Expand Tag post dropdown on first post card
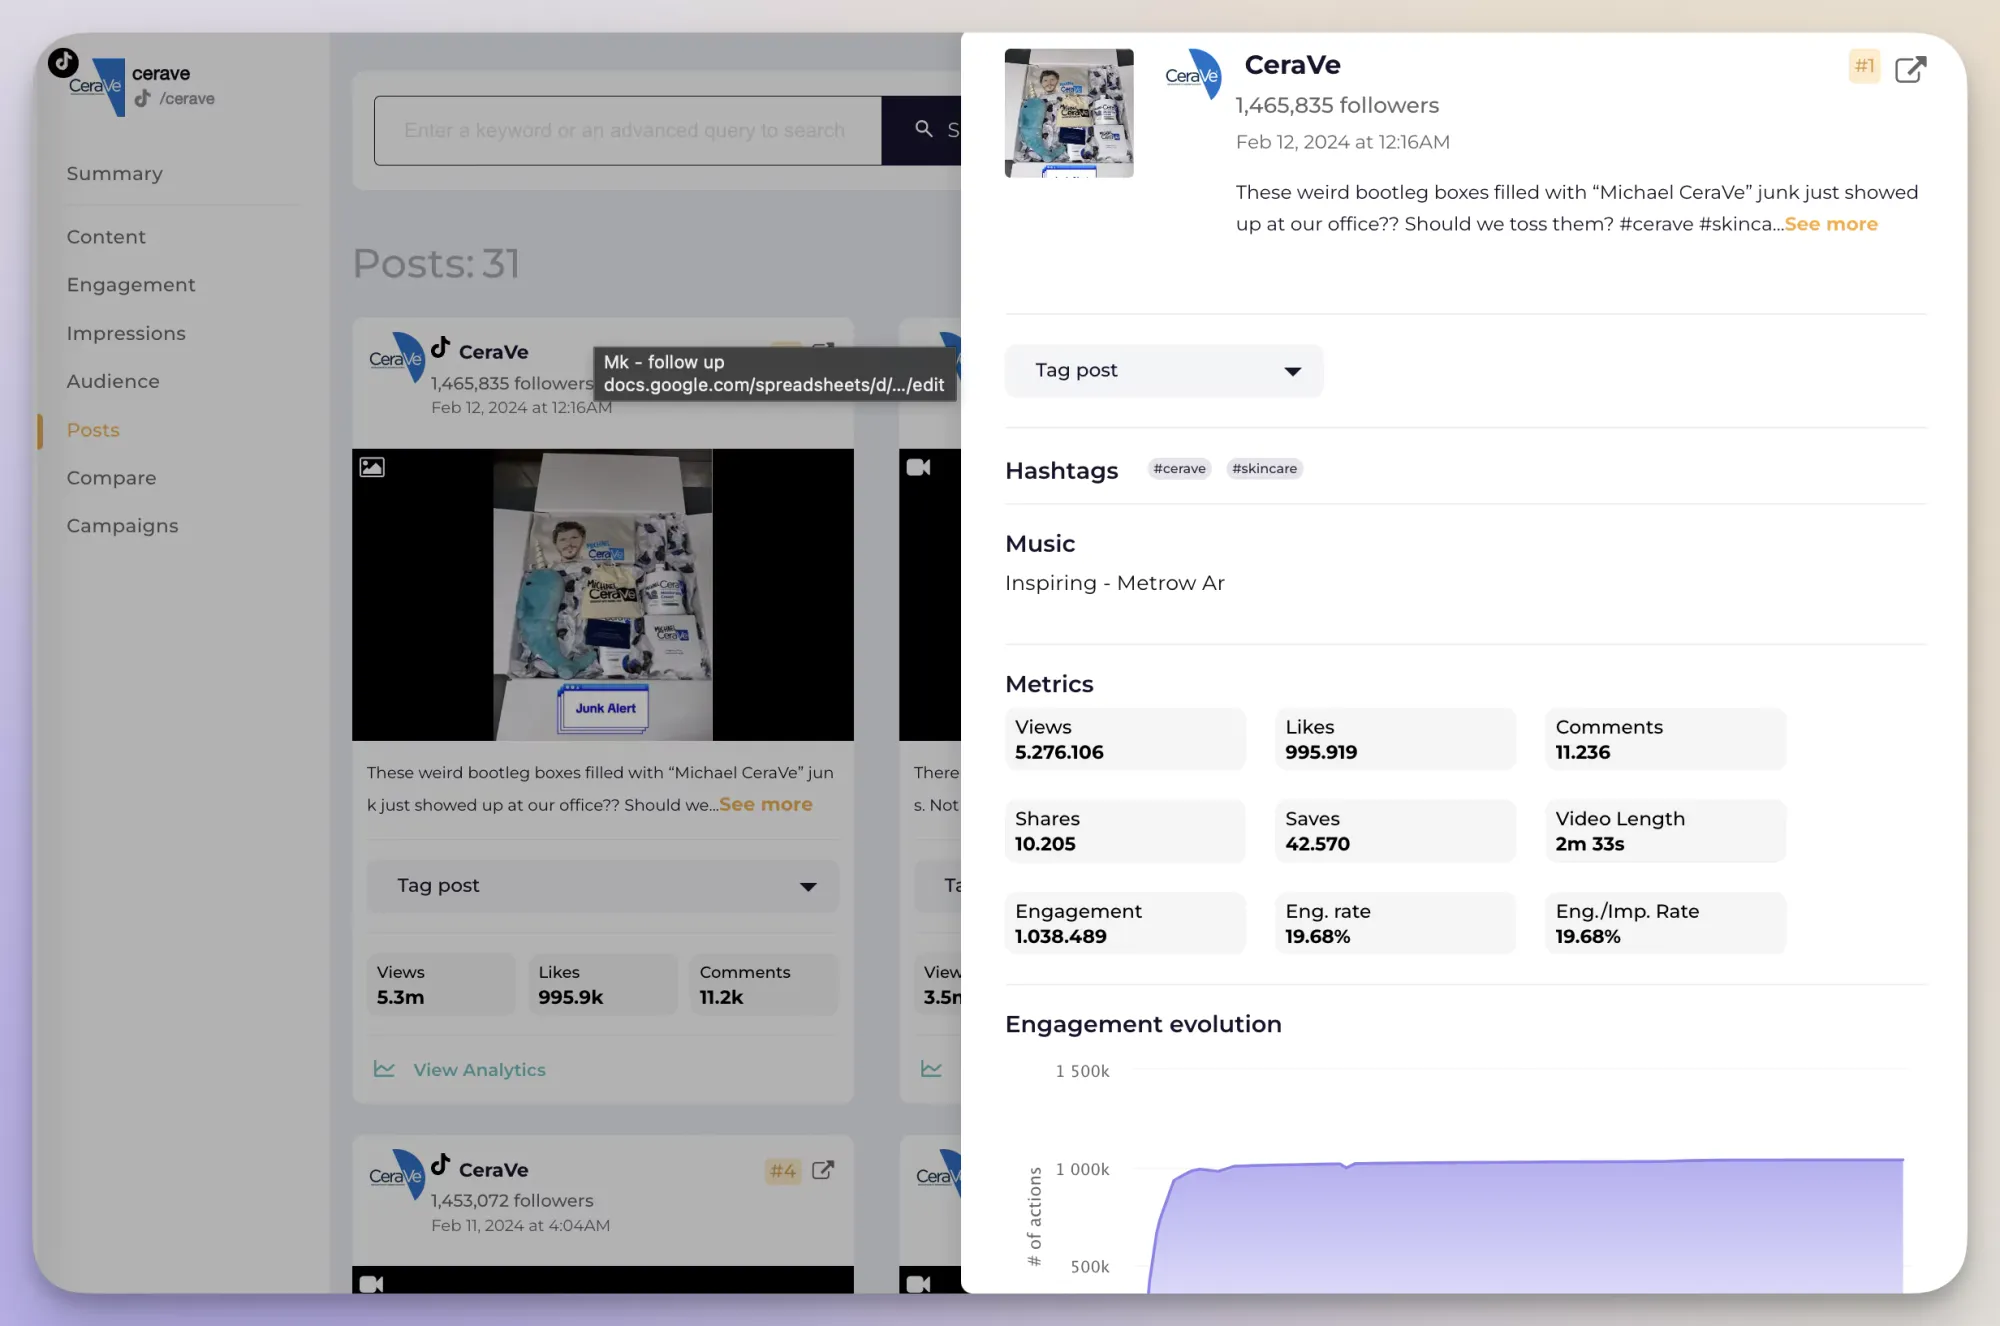 coord(603,886)
